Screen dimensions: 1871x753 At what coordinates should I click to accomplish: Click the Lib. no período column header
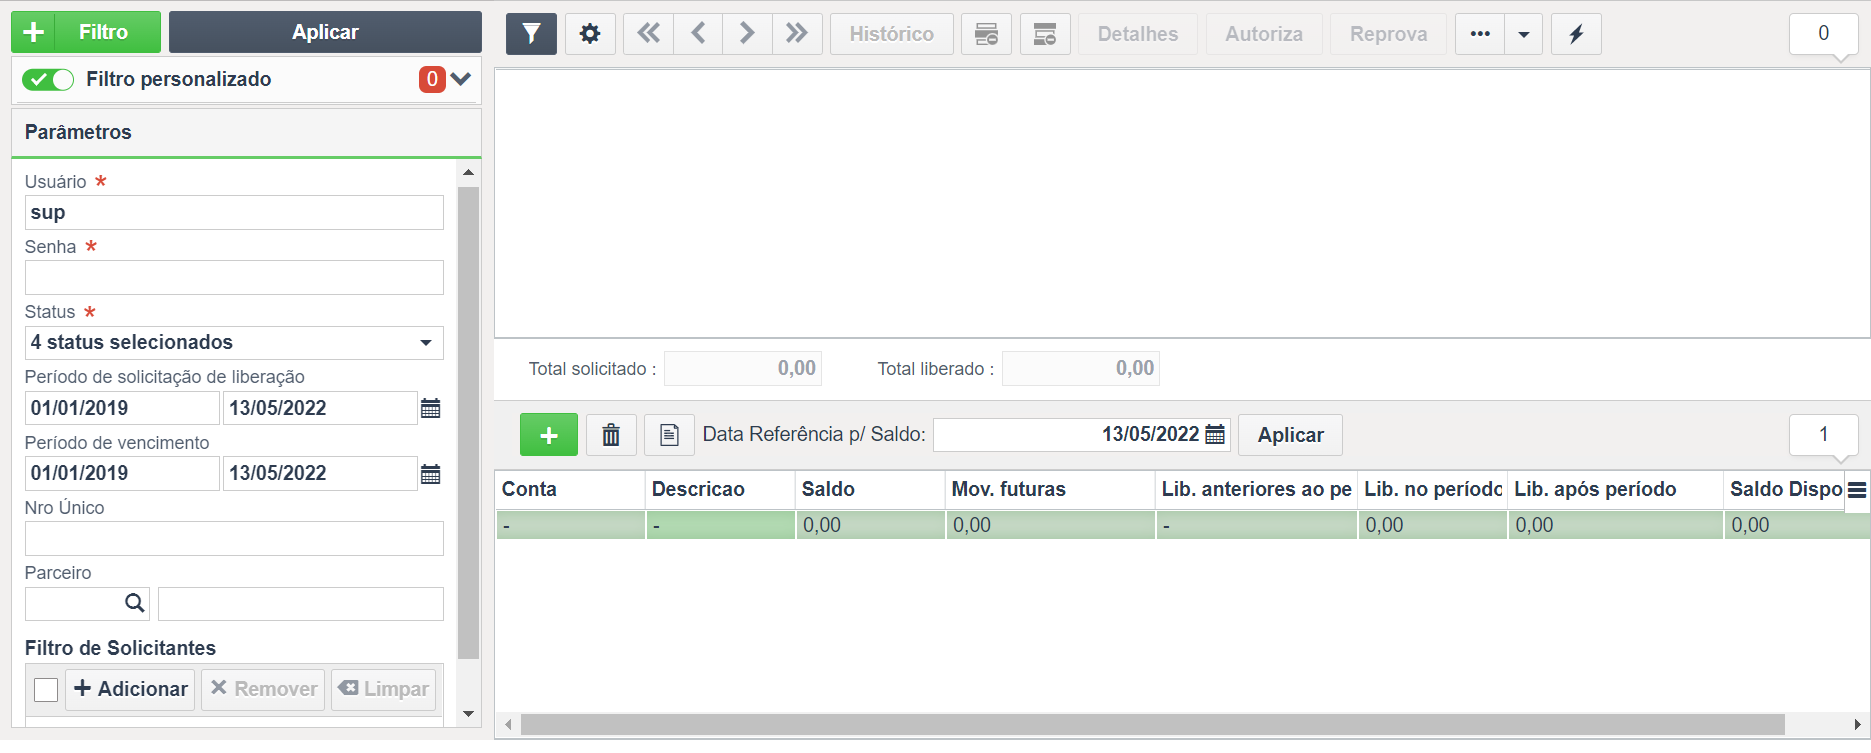point(1433,489)
